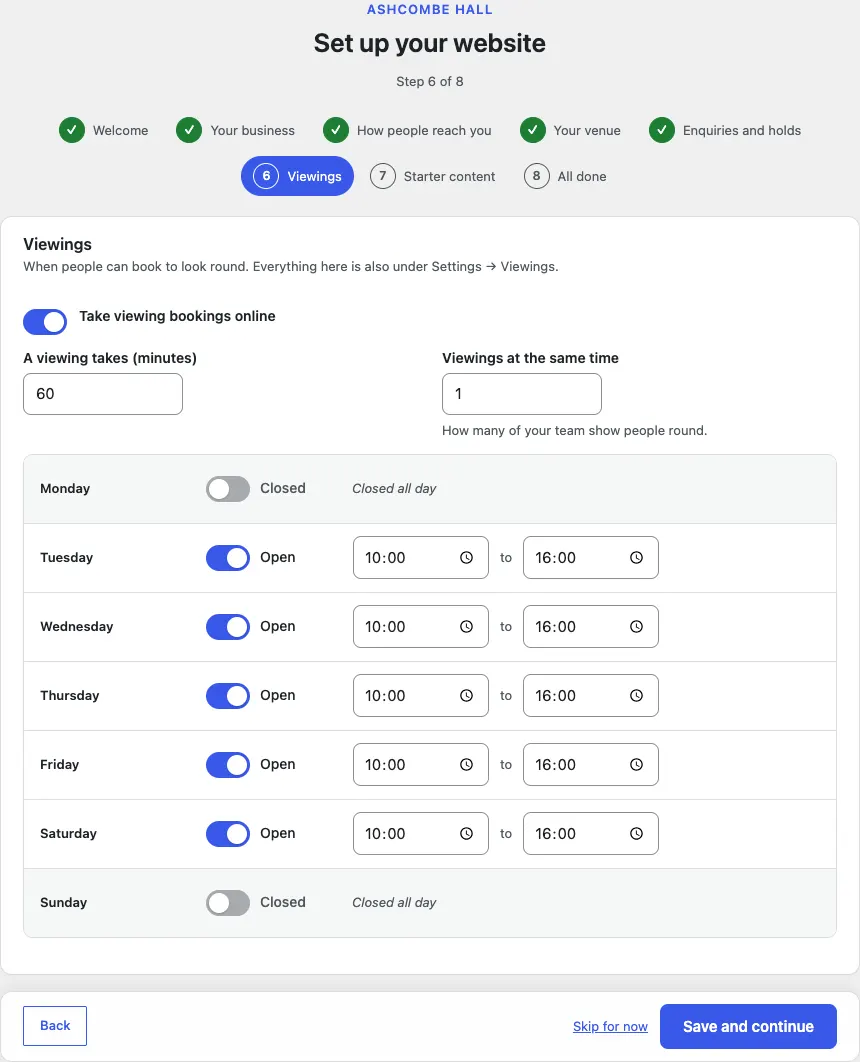
Task: Turn off Take viewing bookings online
Action: (45, 322)
